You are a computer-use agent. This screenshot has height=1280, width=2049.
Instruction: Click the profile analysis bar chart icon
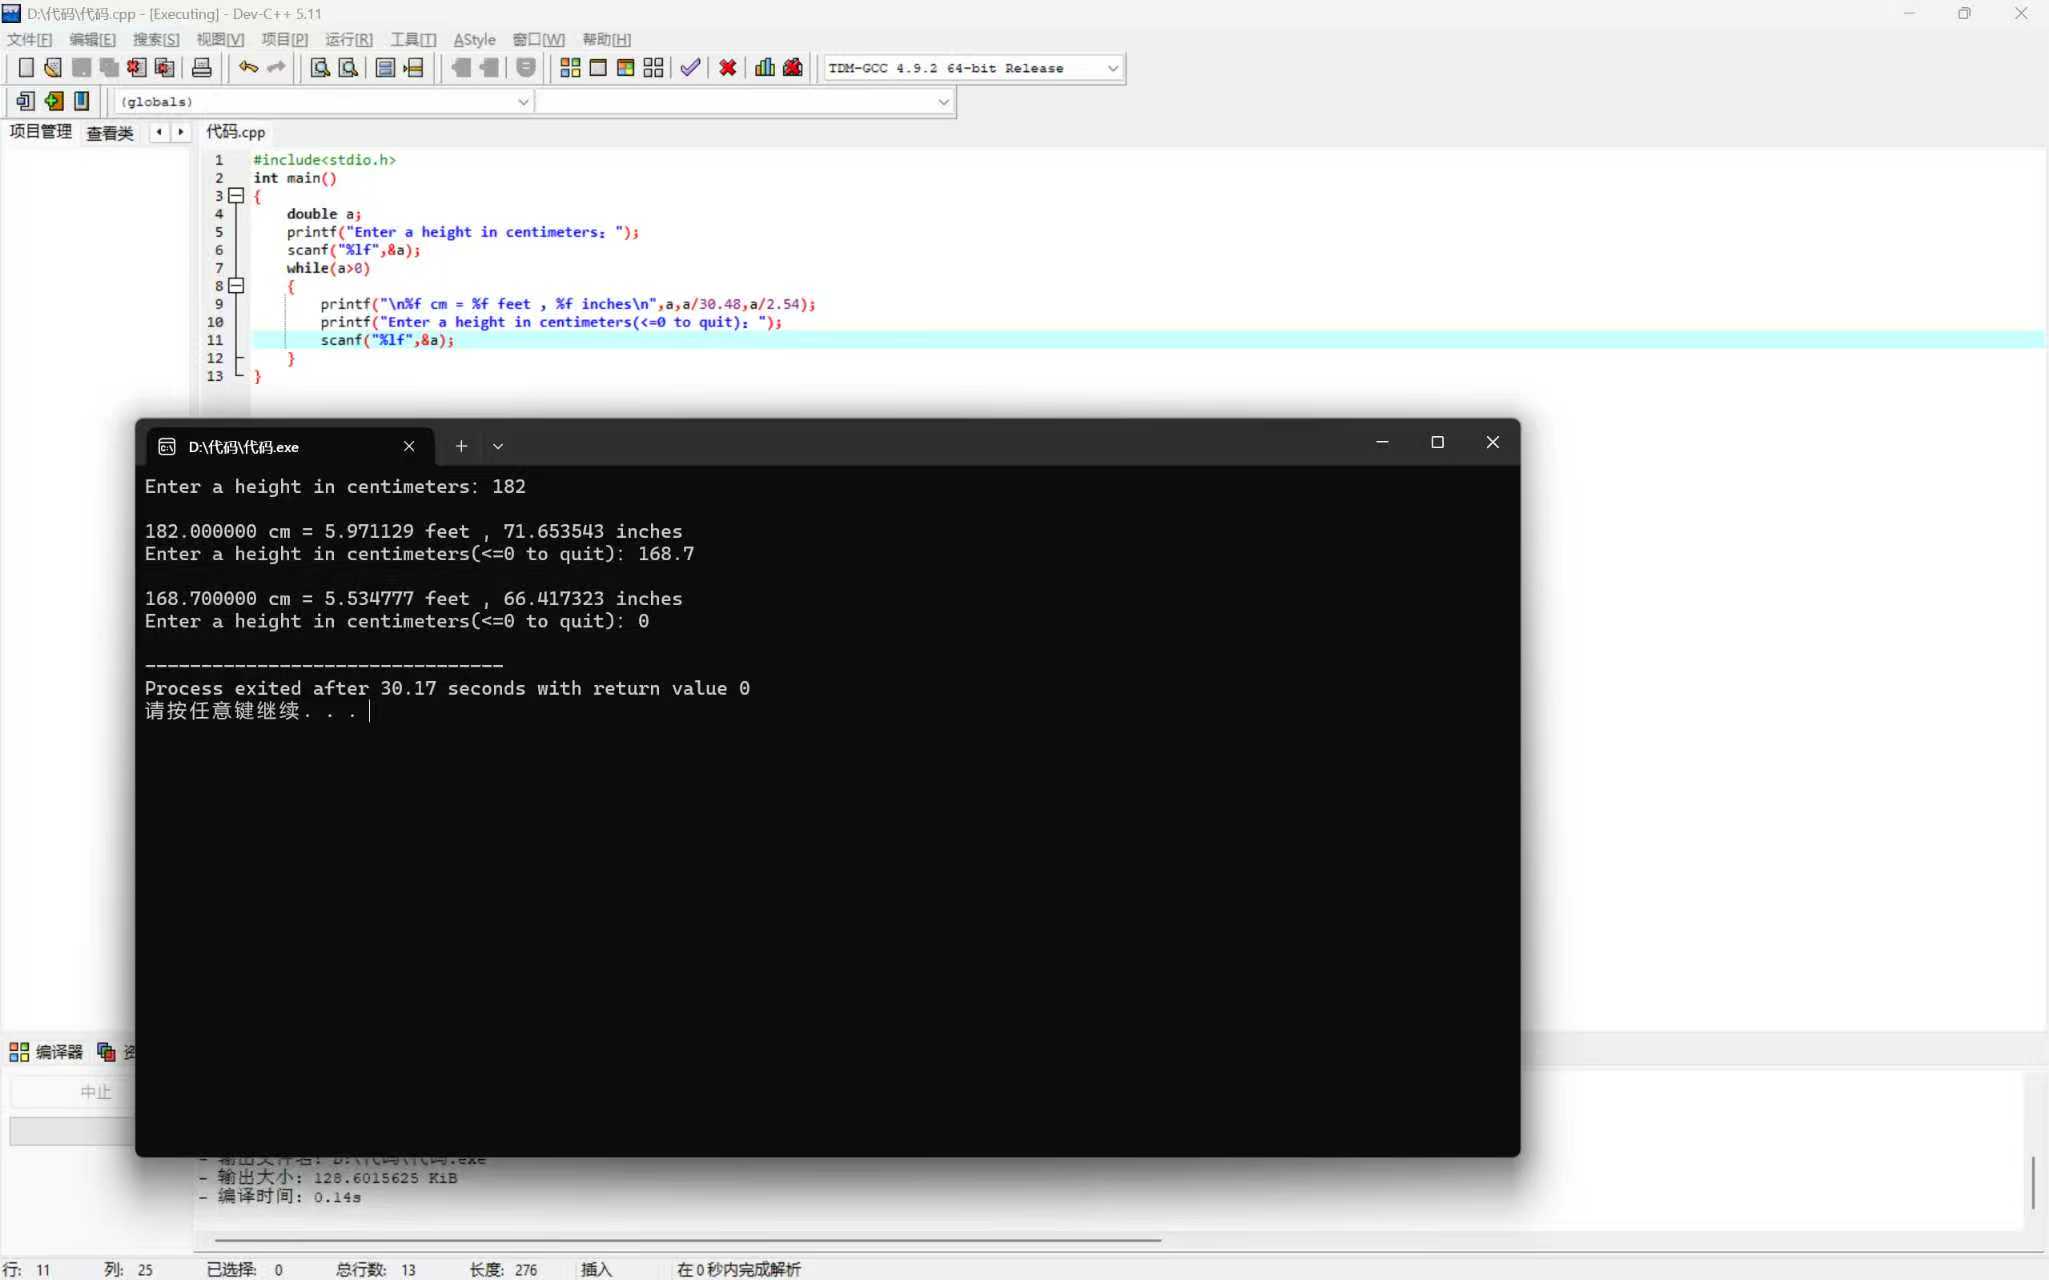[x=765, y=67]
